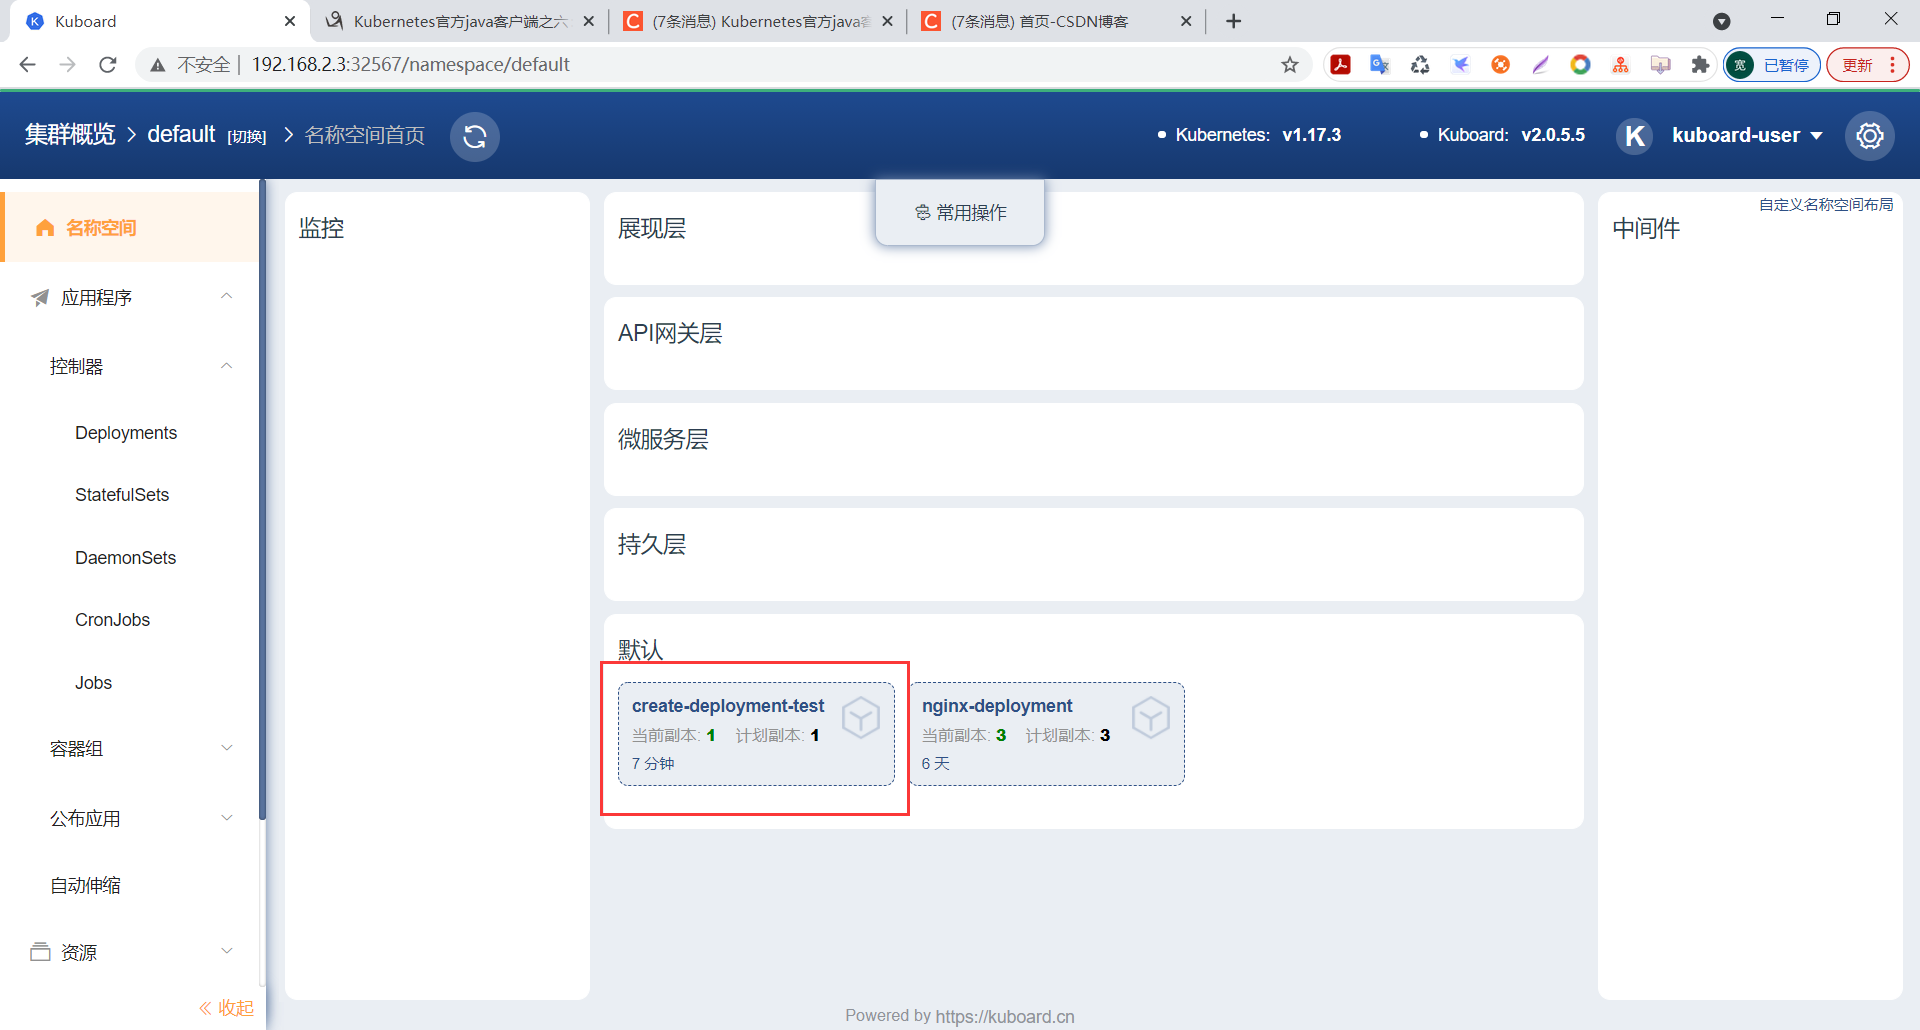This screenshot has height=1030, width=1920.
Task: Click the recycle arrows extension icon
Action: 1420,65
